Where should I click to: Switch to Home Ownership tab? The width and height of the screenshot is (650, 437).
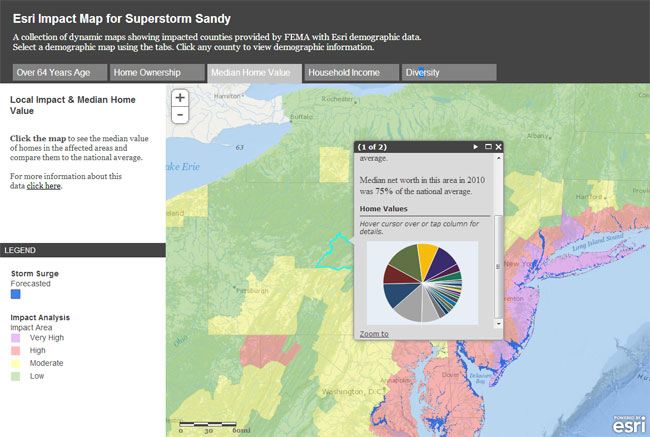pos(157,72)
